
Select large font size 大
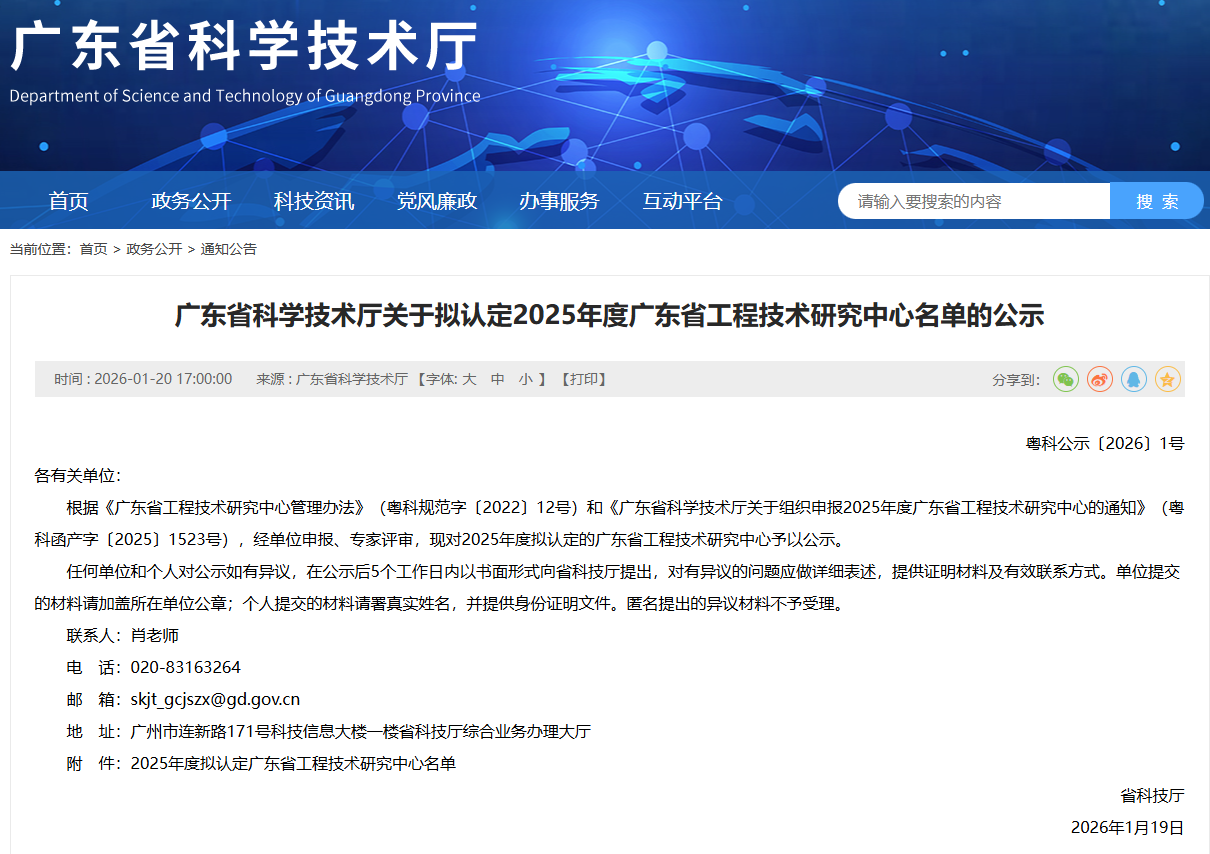tap(470, 379)
